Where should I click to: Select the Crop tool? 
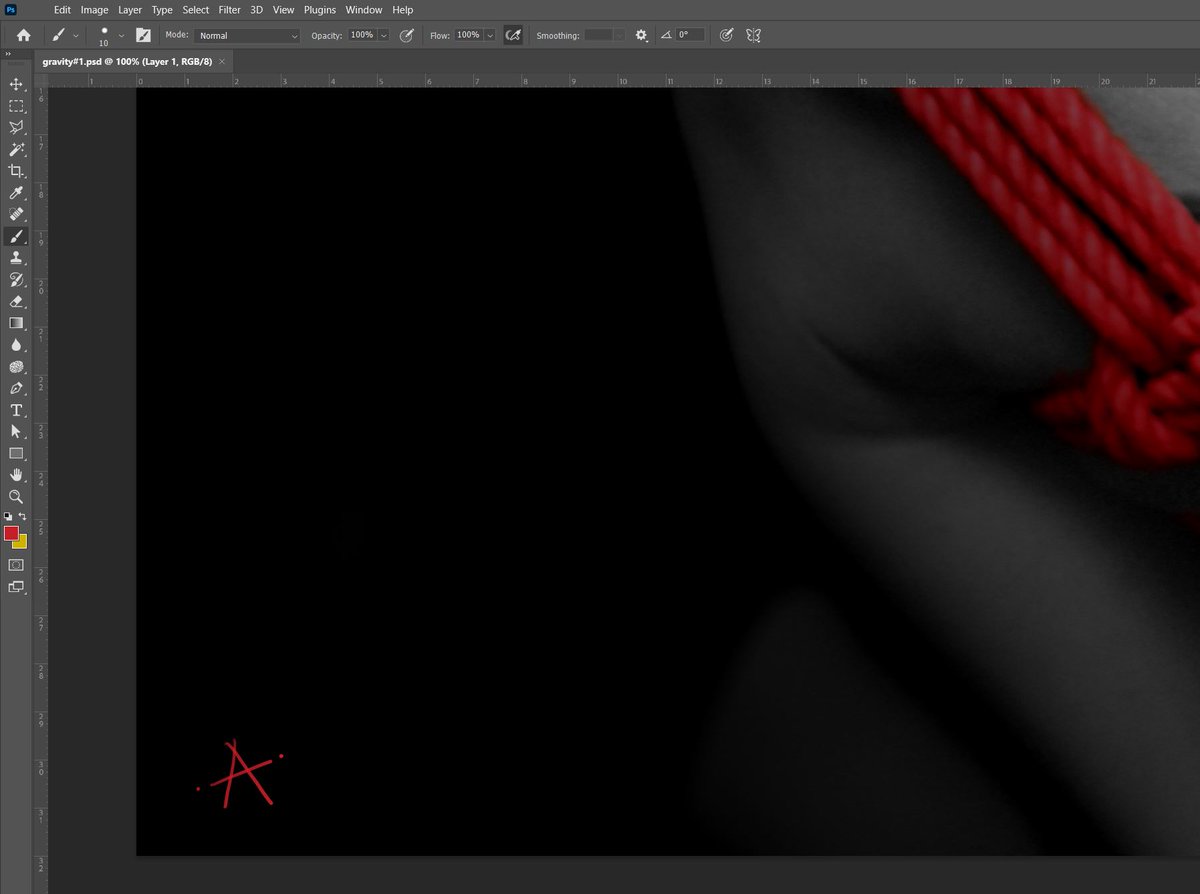coord(16,171)
